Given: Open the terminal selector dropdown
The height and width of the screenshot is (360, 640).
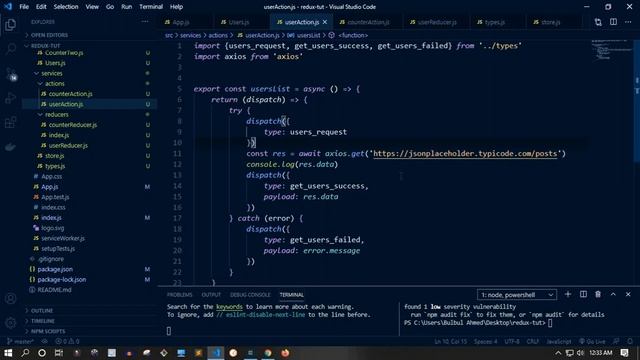Looking at the screenshot, I should tap(517, 295).
